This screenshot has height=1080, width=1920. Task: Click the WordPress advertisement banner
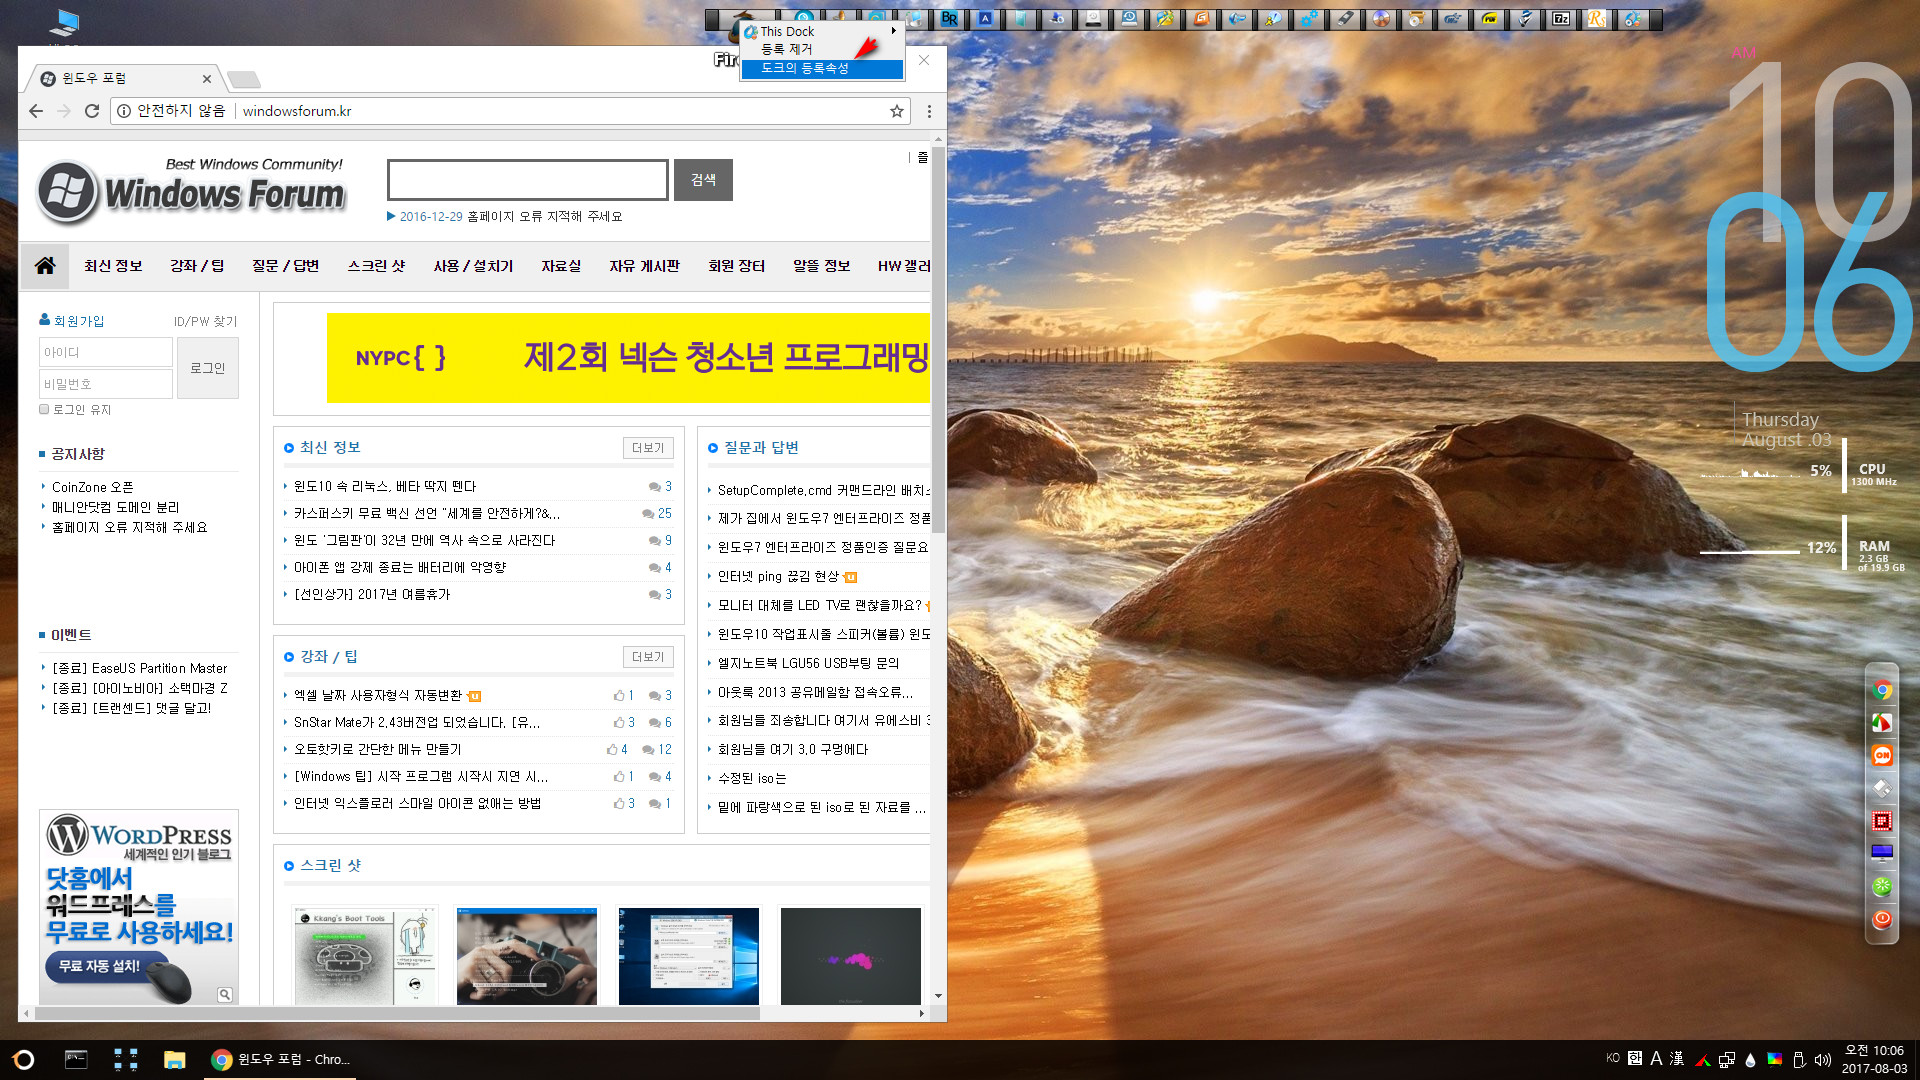click(x=139, y=907)
